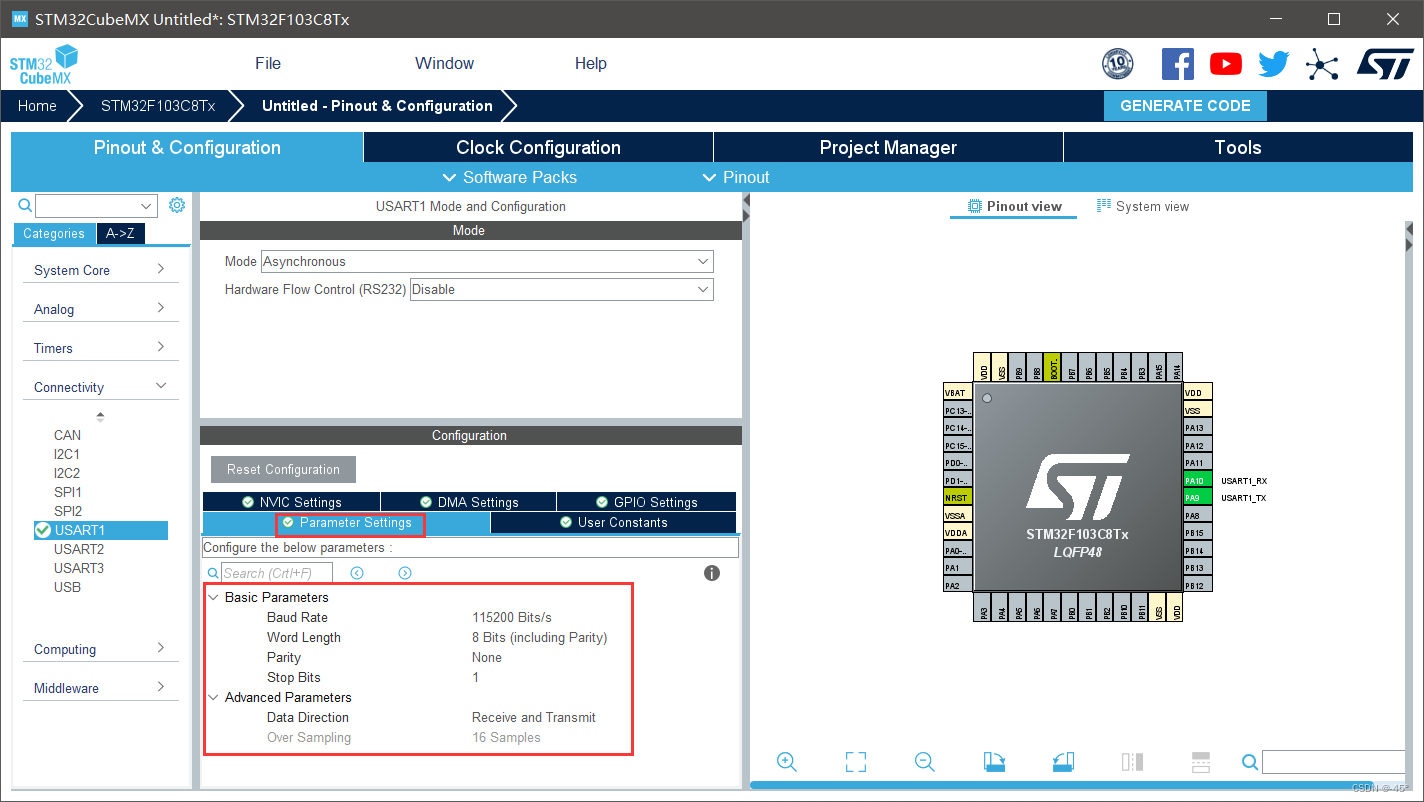This screenshot has width=1424, height=802.
Task: Open the USART1 Mode dropdown
Action: [x=487, y=261]
